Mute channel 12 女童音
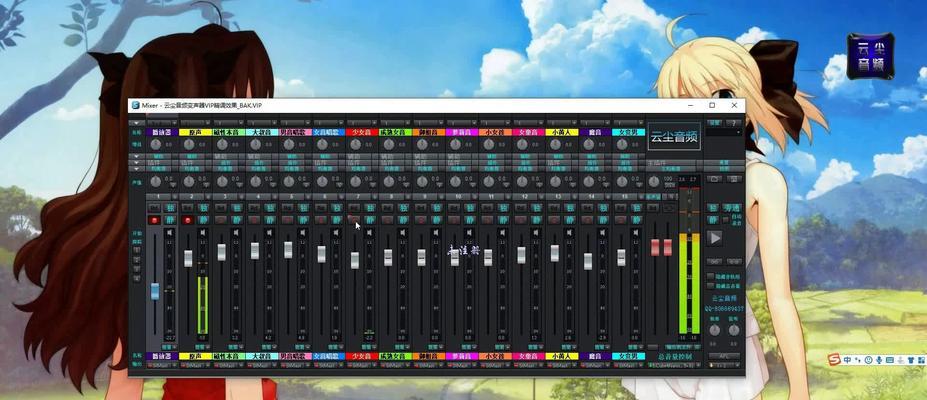Screen dimensions: 927x400 pyautogui.click(x=536, y=220)
